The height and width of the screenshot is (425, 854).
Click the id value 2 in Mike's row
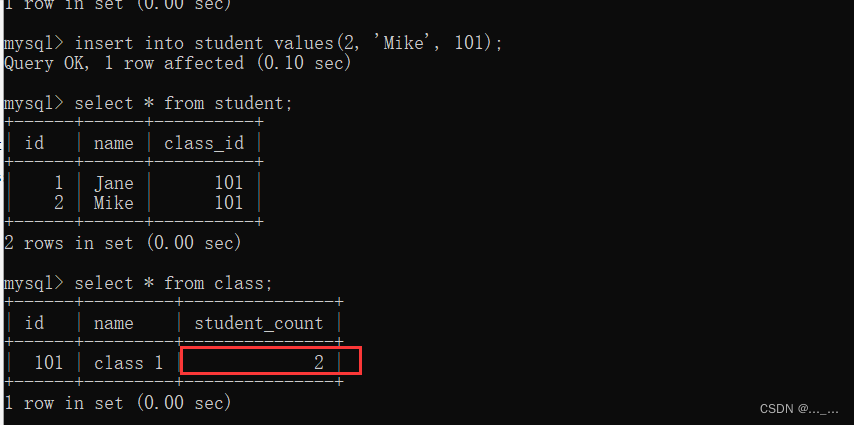click(x=58, y=203)
